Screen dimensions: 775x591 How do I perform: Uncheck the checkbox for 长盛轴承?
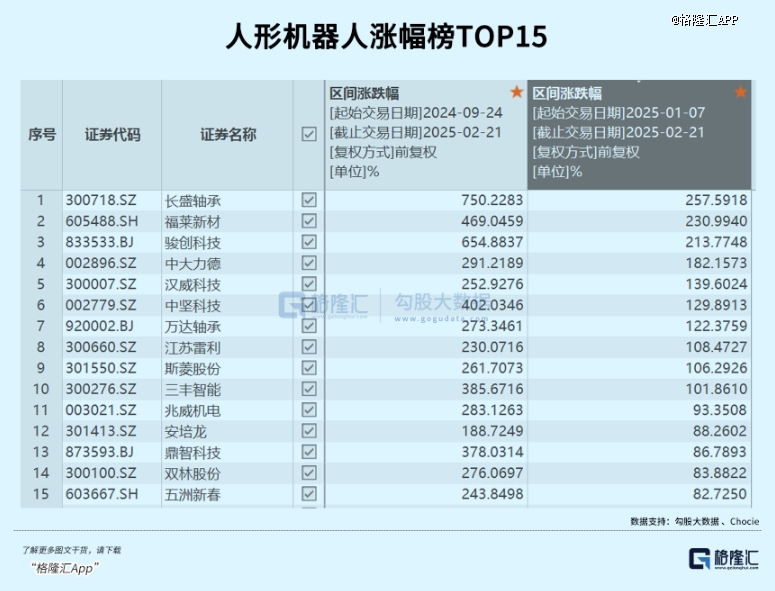click(309, 200)
